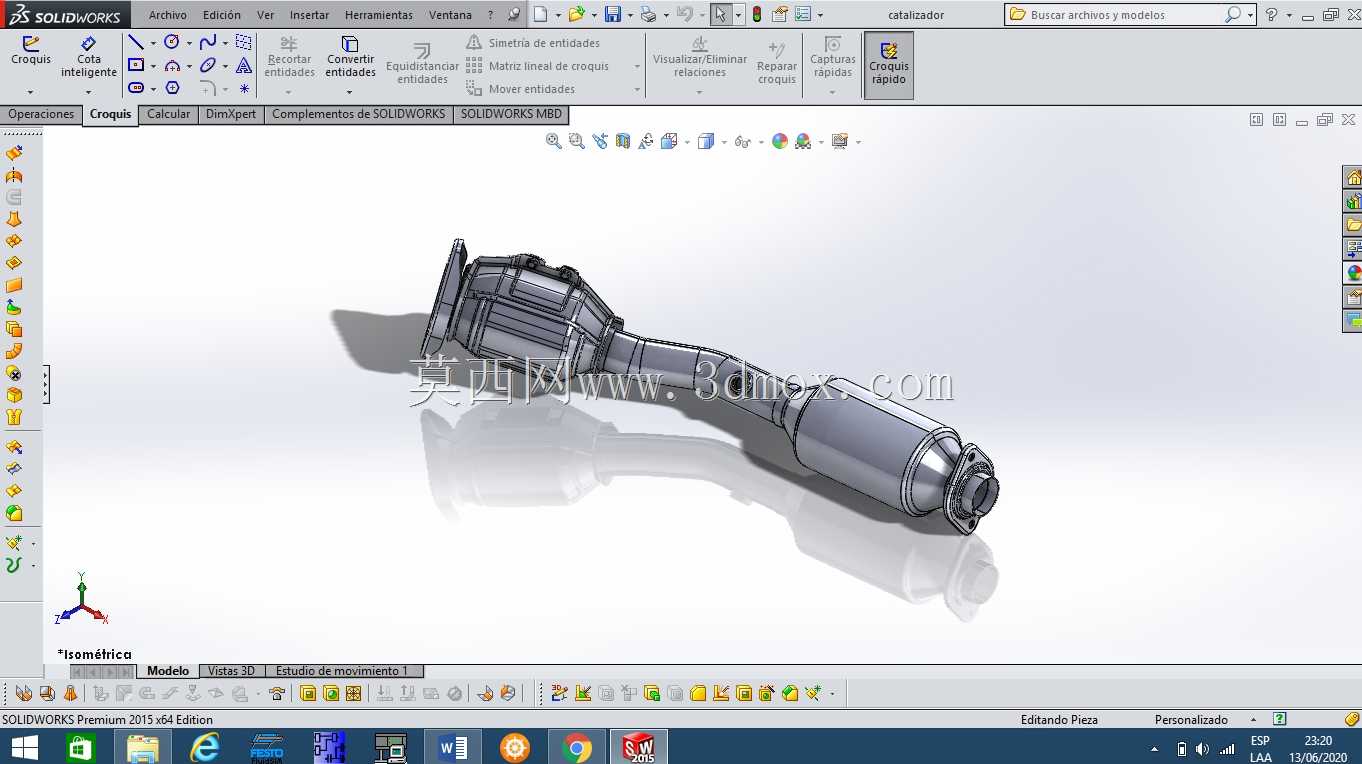Click the Appearances task pane icon
The height and width of the screenshot is (764, 1362).
pos(1353,273)
